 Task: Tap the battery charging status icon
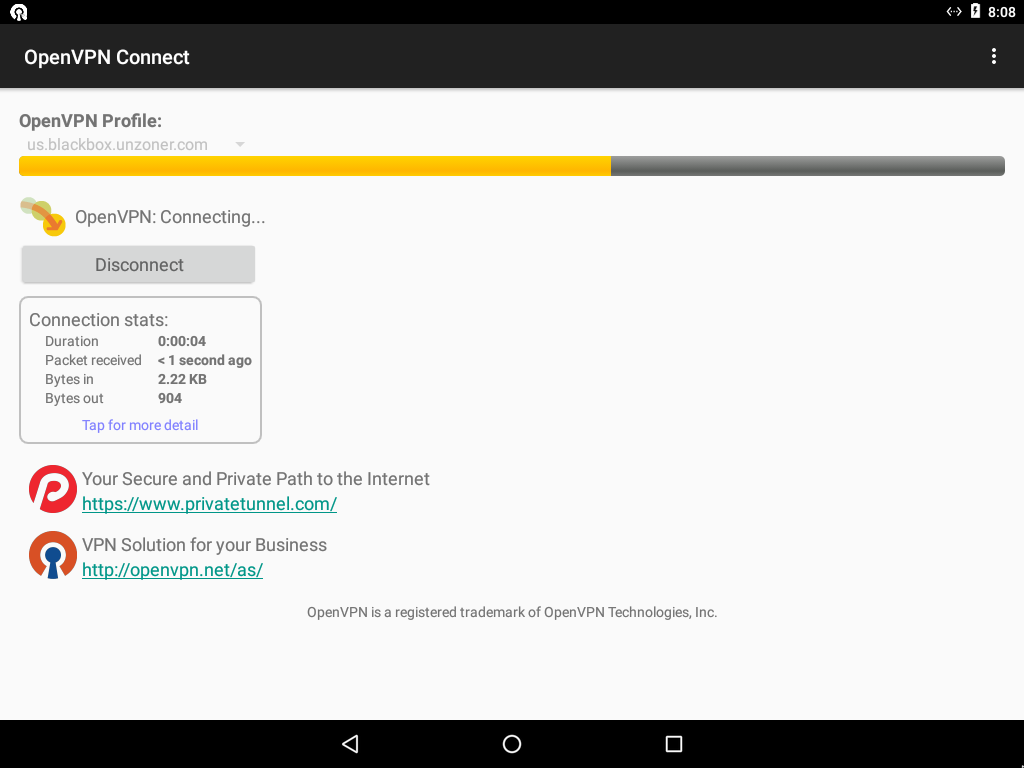[975, 11]
